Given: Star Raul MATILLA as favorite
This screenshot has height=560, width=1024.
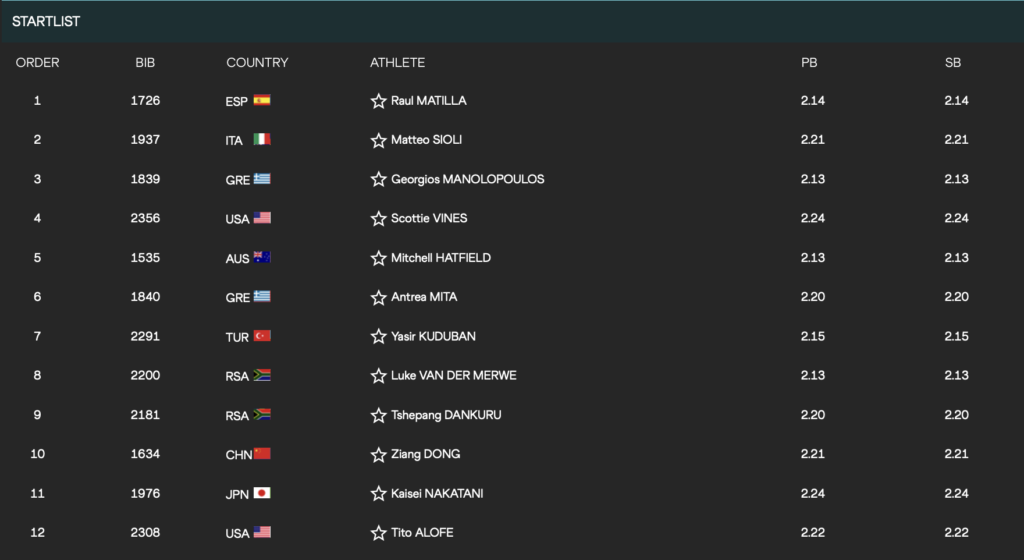Looking at the screenshot, I should coord(378,101).
